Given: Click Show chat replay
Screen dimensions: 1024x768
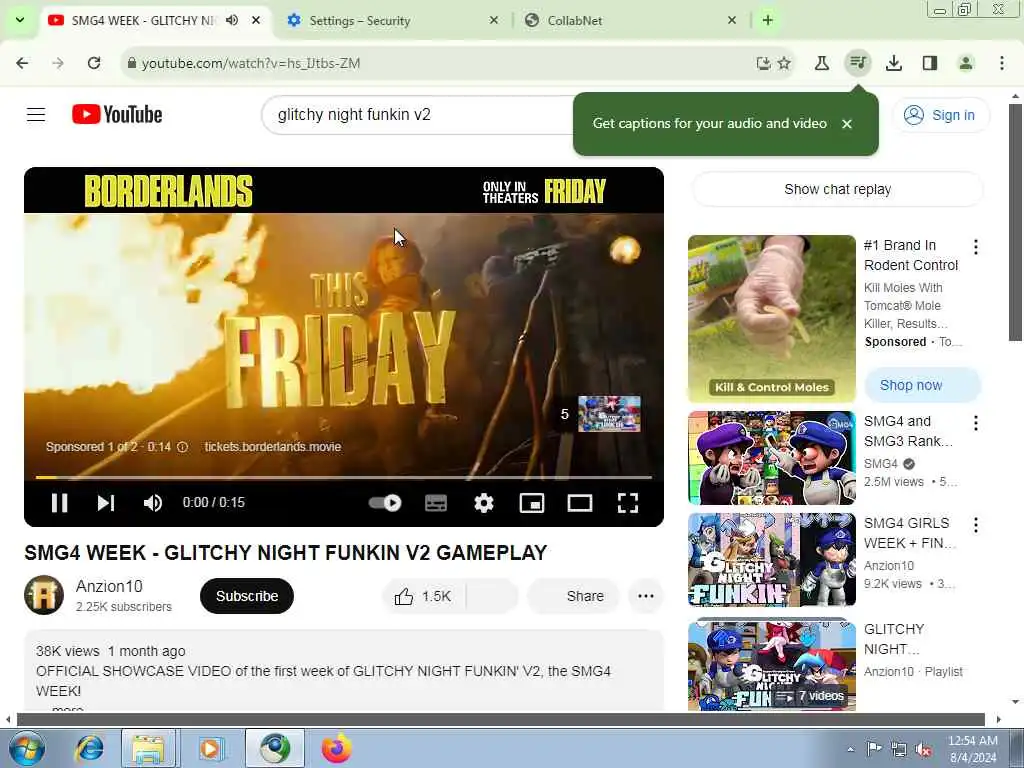Looking at the screenshot, I should tap(837, 189).
